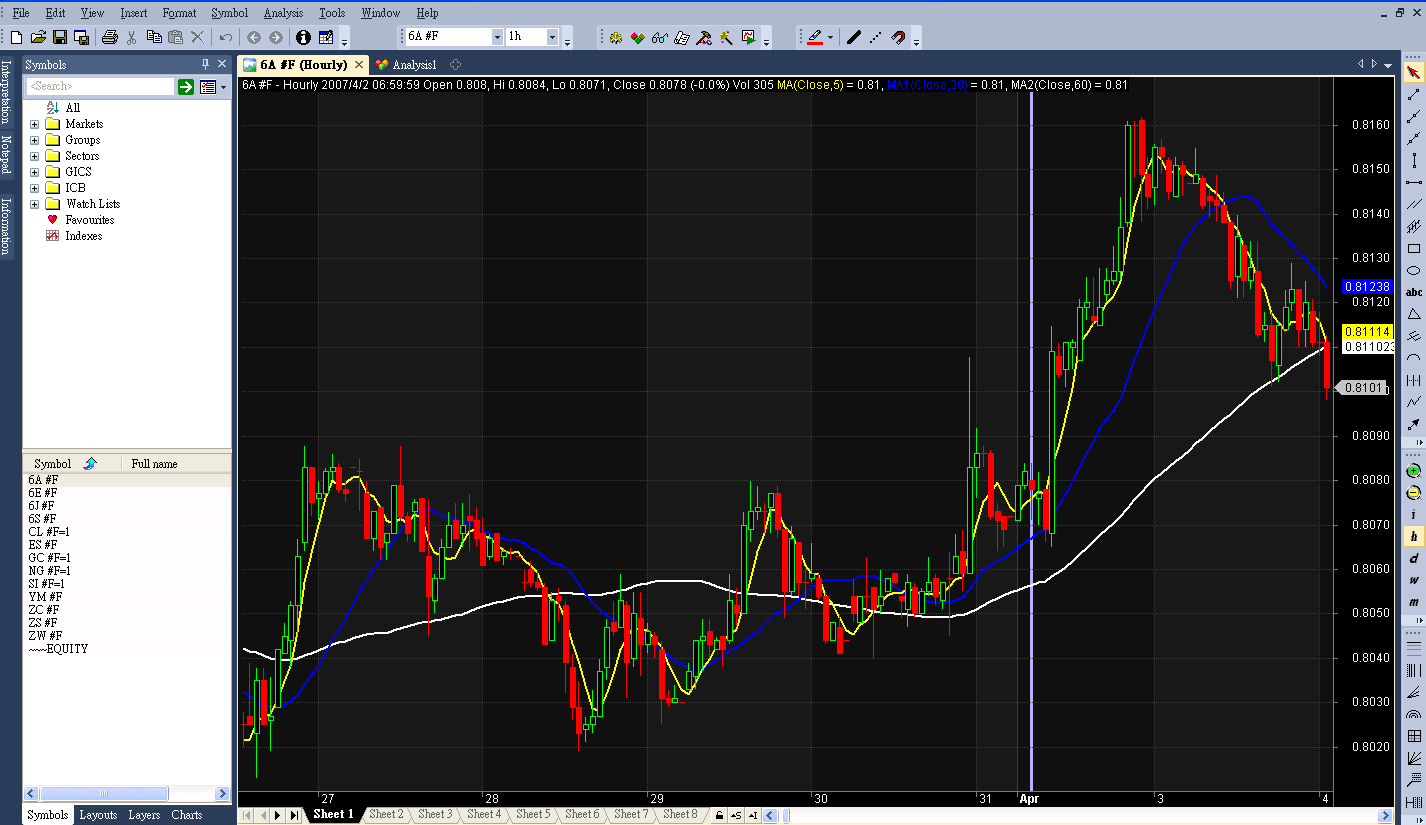Image resolution: width=1426 pixels, height=825 pixels.
Task: Open the Analysis menu
Action: (283, 13)
